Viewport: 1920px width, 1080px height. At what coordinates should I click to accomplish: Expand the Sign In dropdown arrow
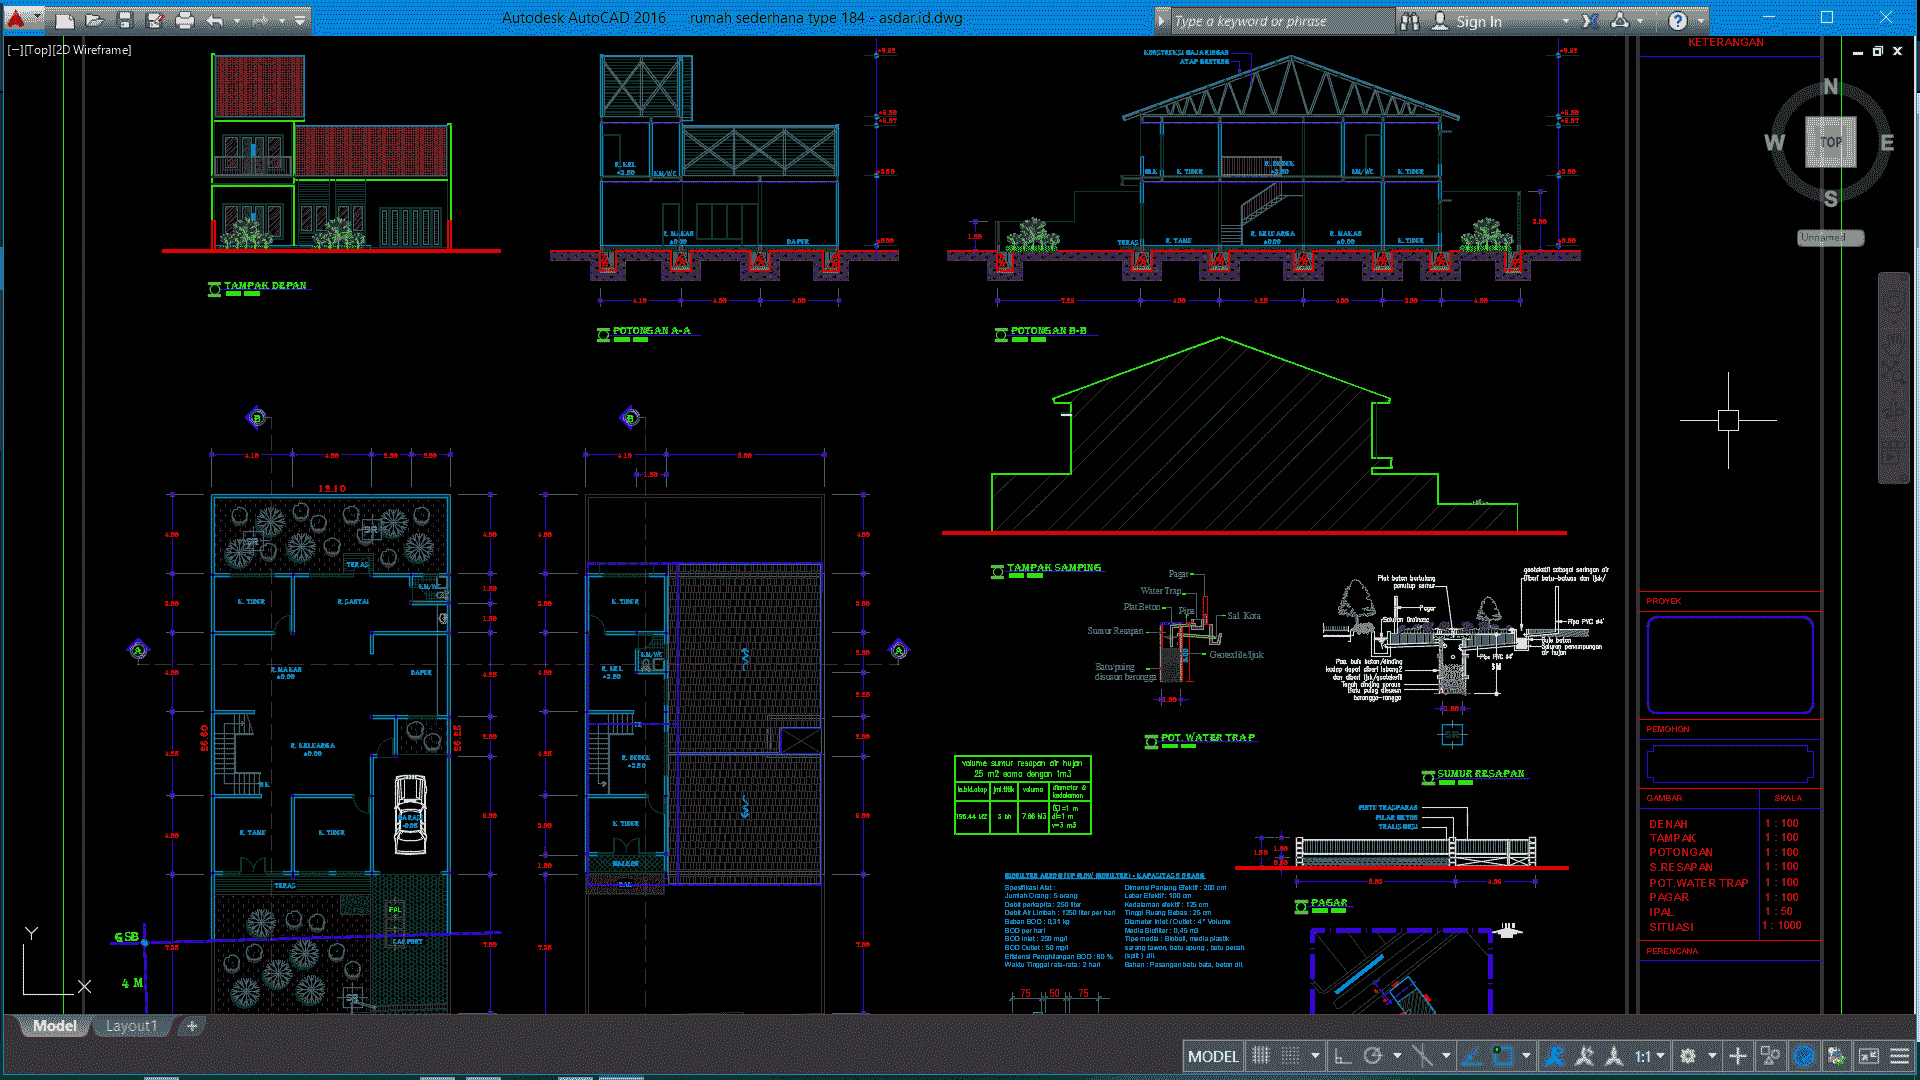click(x=1566, y=21)
